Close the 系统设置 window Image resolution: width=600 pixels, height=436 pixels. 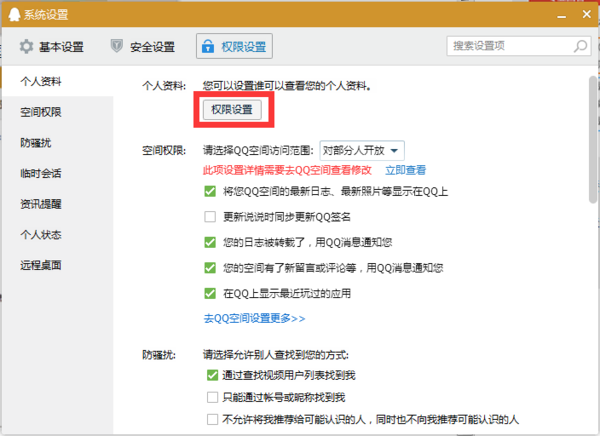click(587, 14)
